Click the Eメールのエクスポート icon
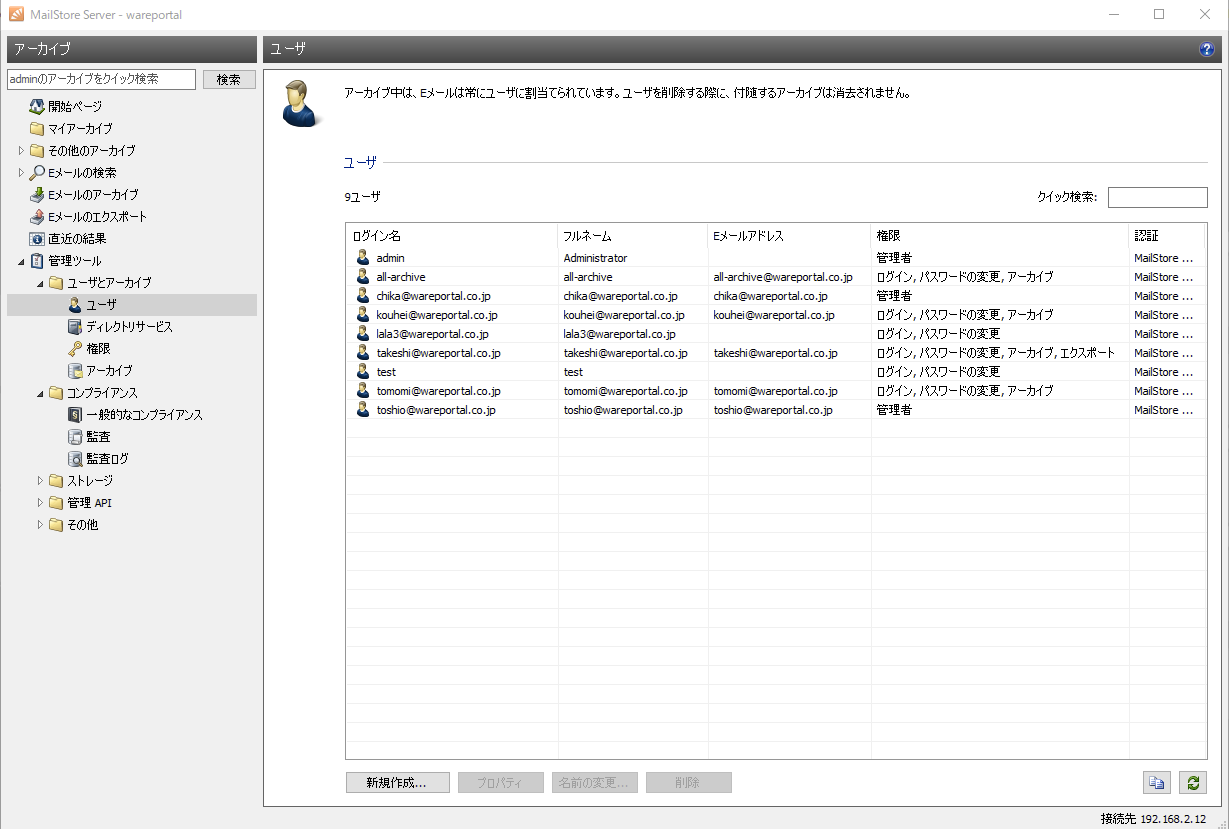 37,217
